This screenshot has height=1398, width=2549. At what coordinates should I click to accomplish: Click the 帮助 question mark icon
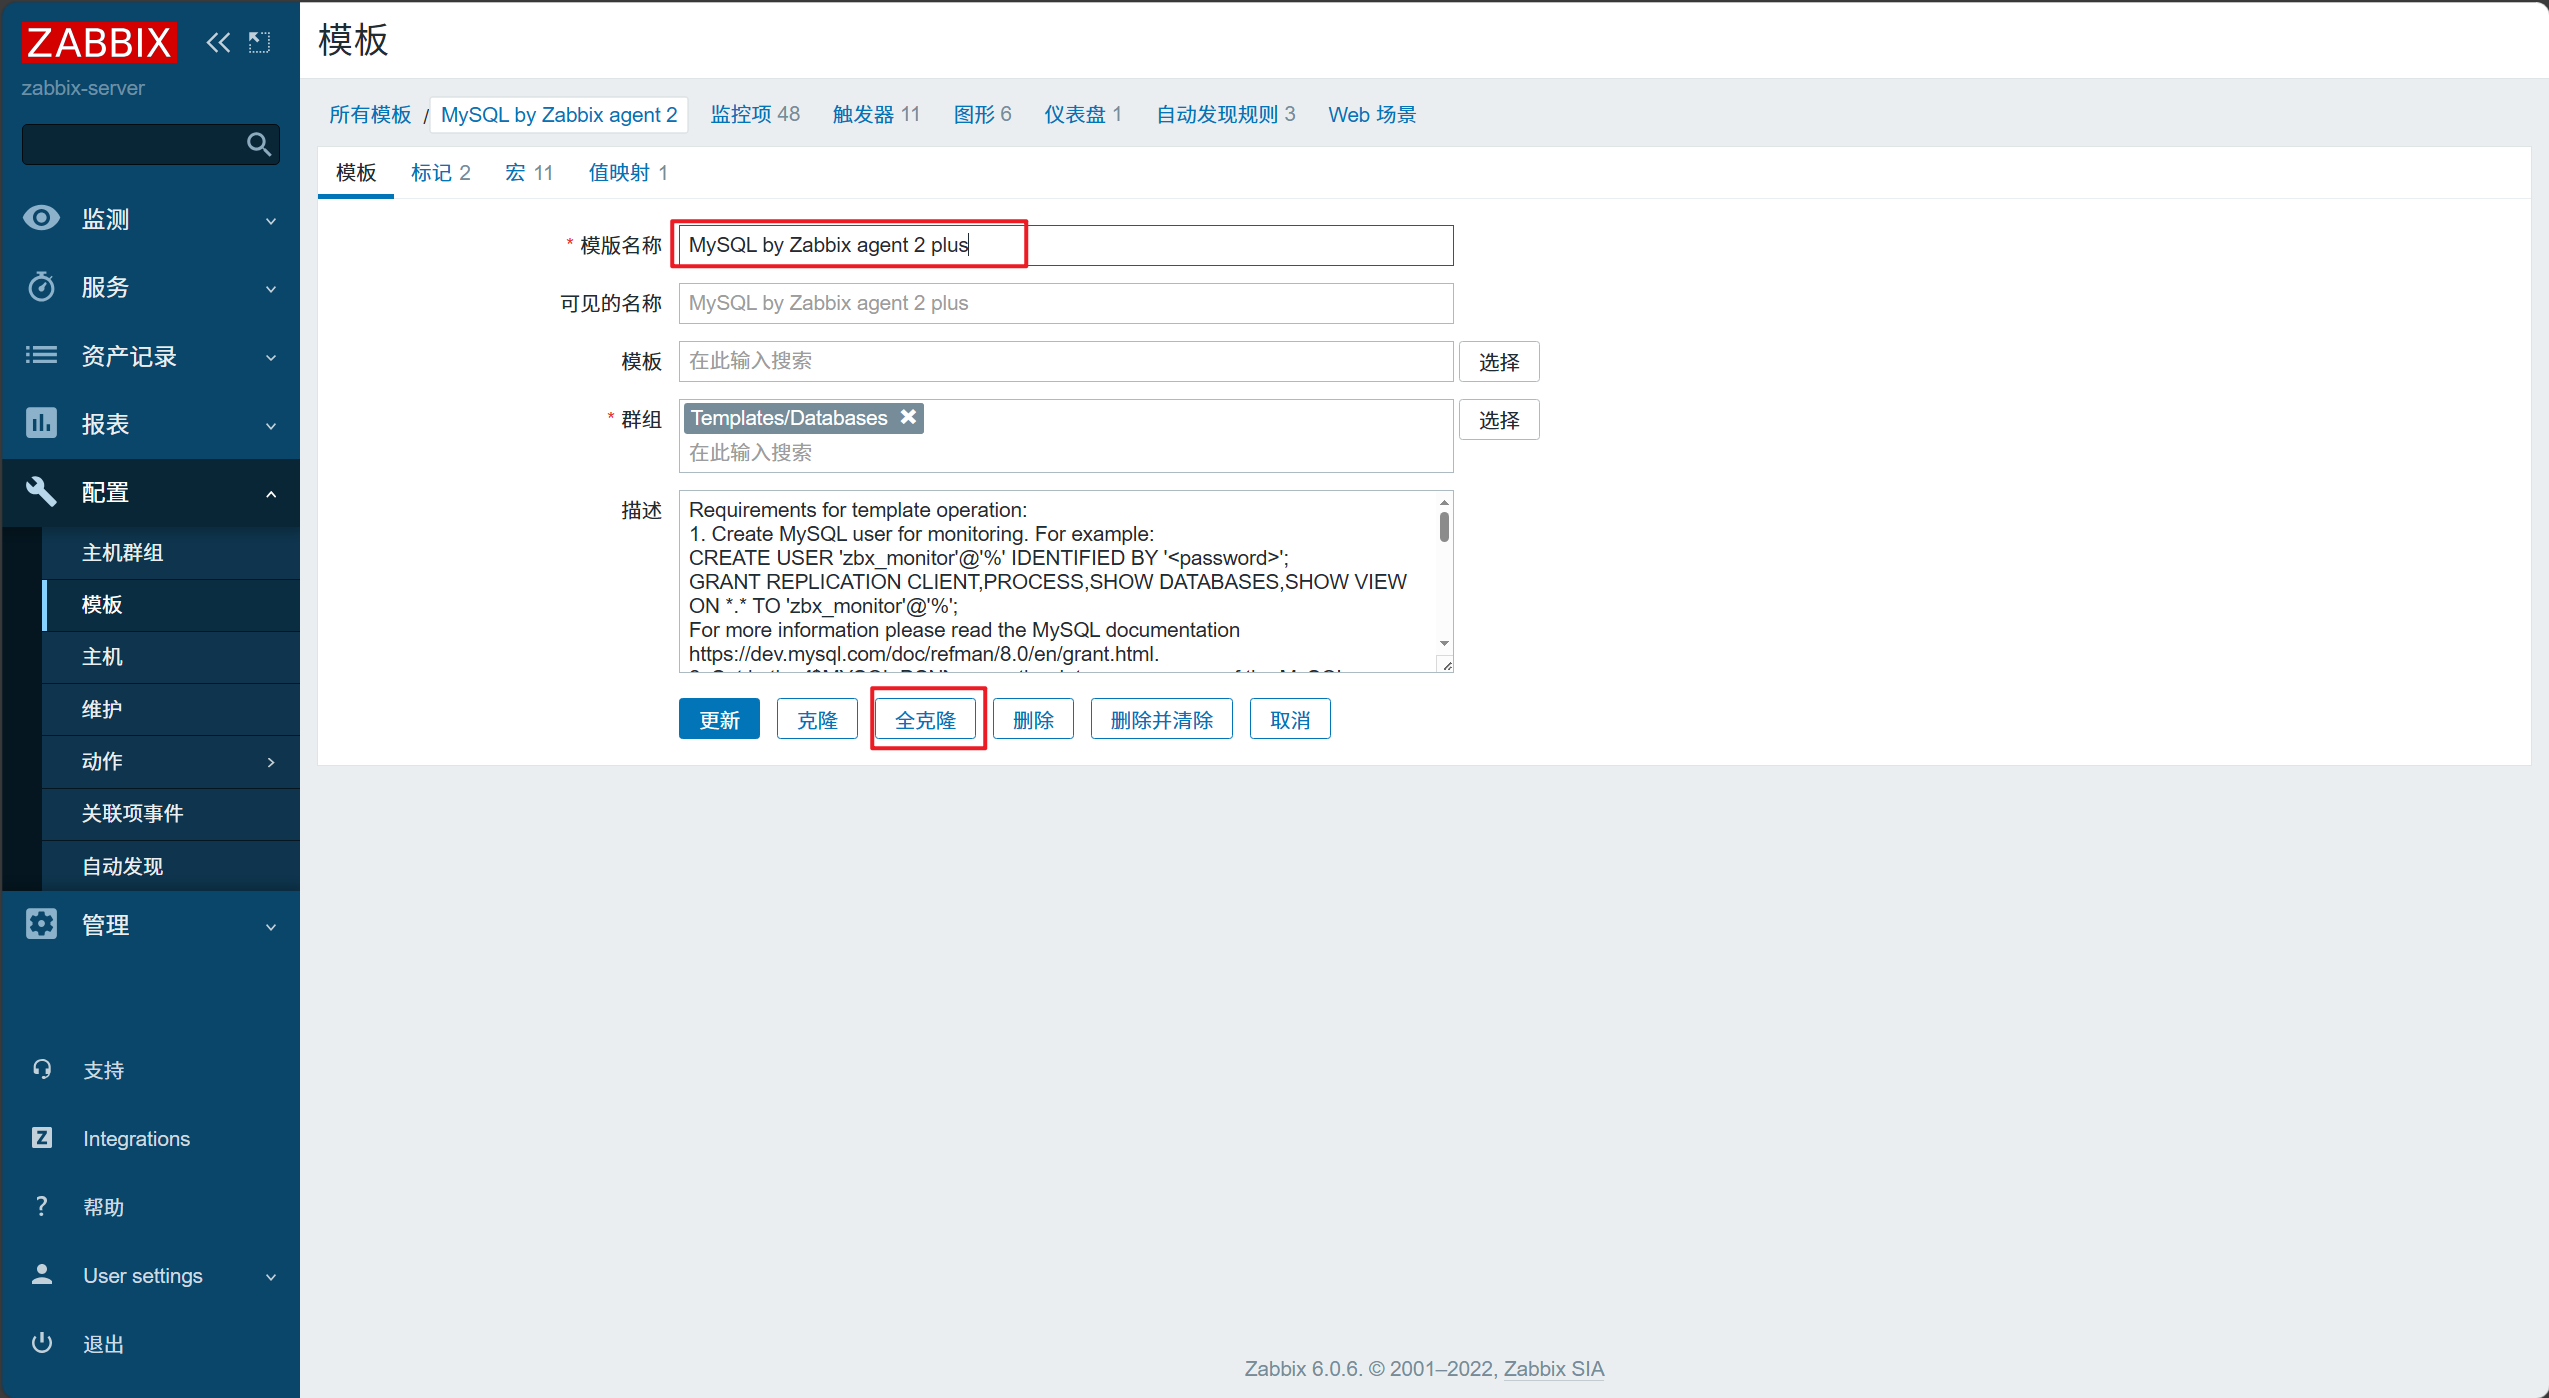tap(42, 1206)
